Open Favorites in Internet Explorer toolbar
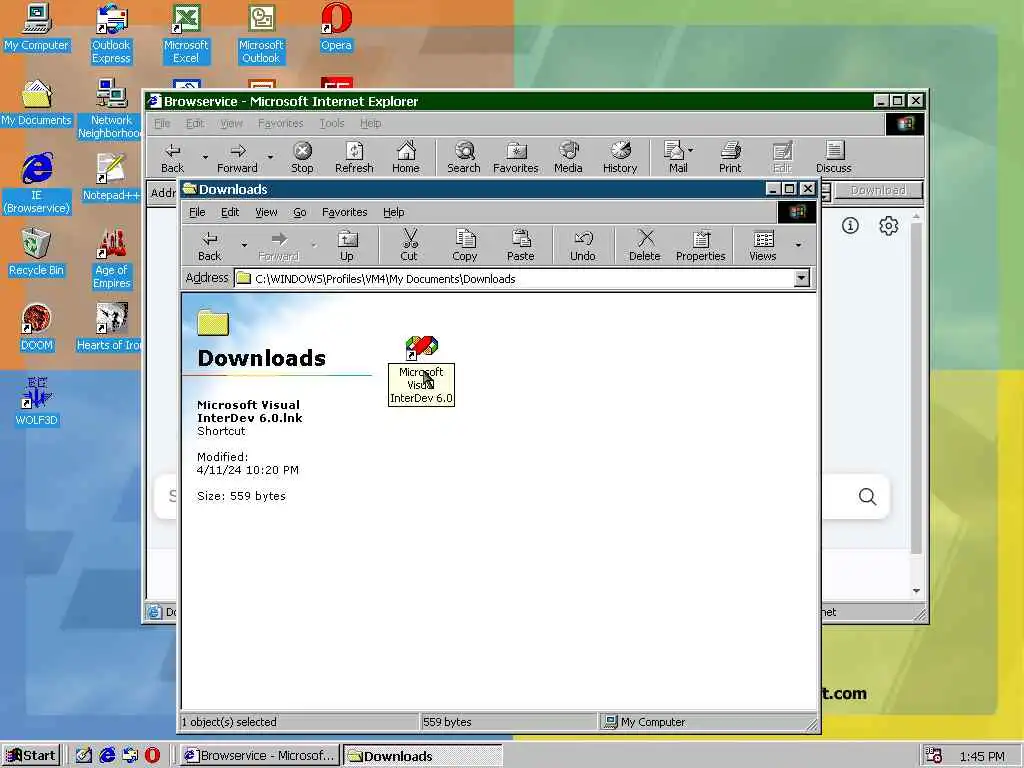Viewport: 1024px width, 768px height. click(516, 157)
